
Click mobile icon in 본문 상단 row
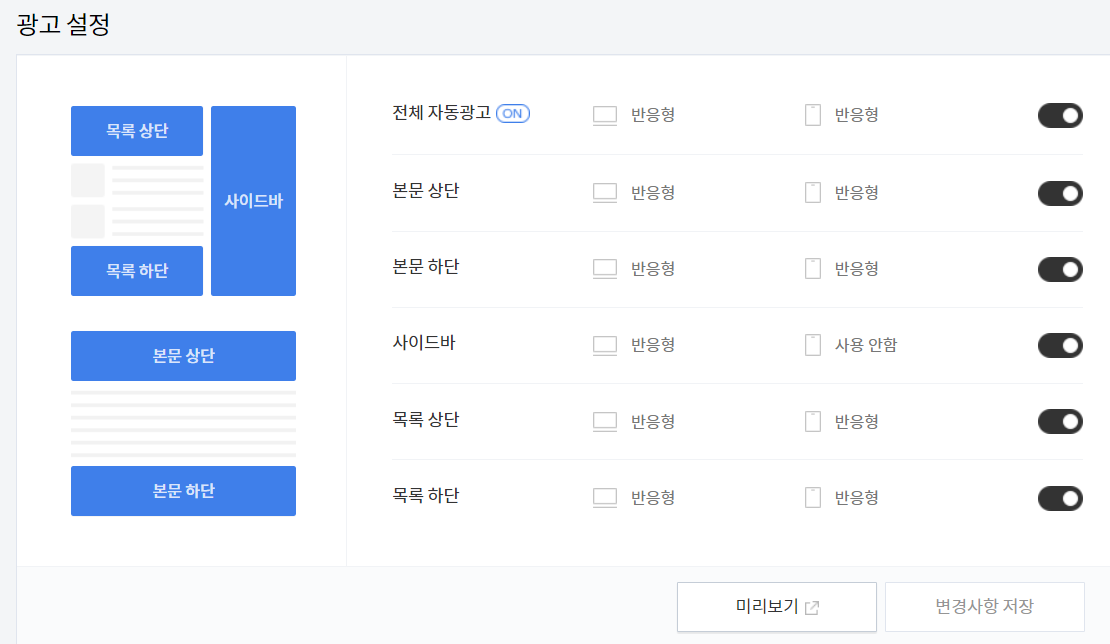click(813, 192)
